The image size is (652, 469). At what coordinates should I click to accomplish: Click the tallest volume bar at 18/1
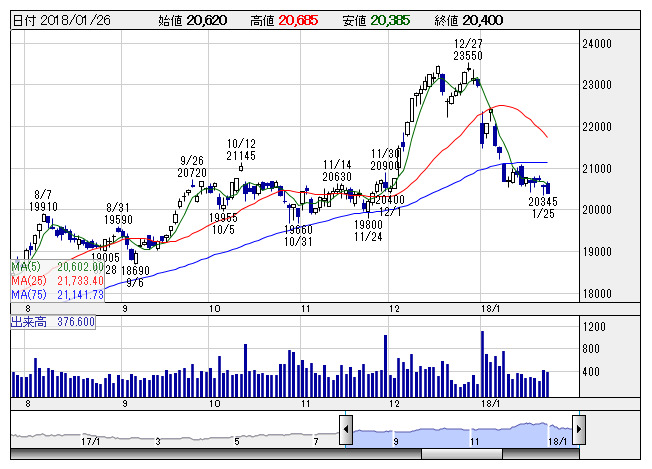tap(482, 364)
